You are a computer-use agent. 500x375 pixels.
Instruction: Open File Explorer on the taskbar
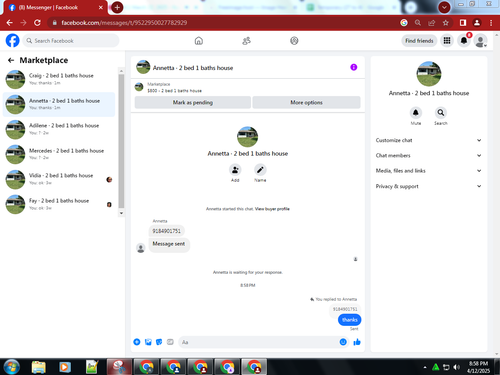38,367
